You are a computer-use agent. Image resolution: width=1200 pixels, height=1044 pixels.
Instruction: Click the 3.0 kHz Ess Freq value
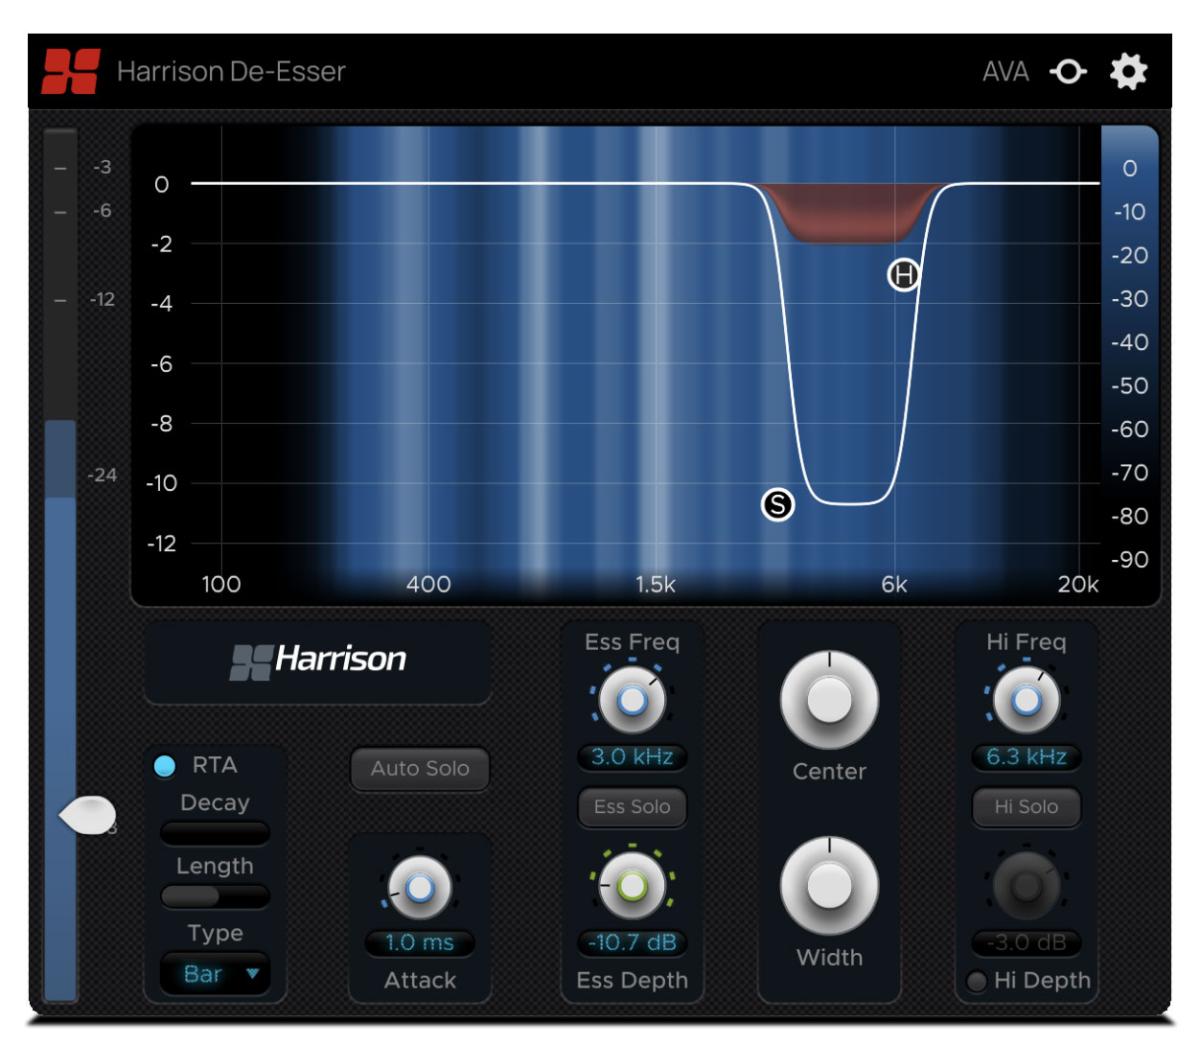(x=632, y=757)
